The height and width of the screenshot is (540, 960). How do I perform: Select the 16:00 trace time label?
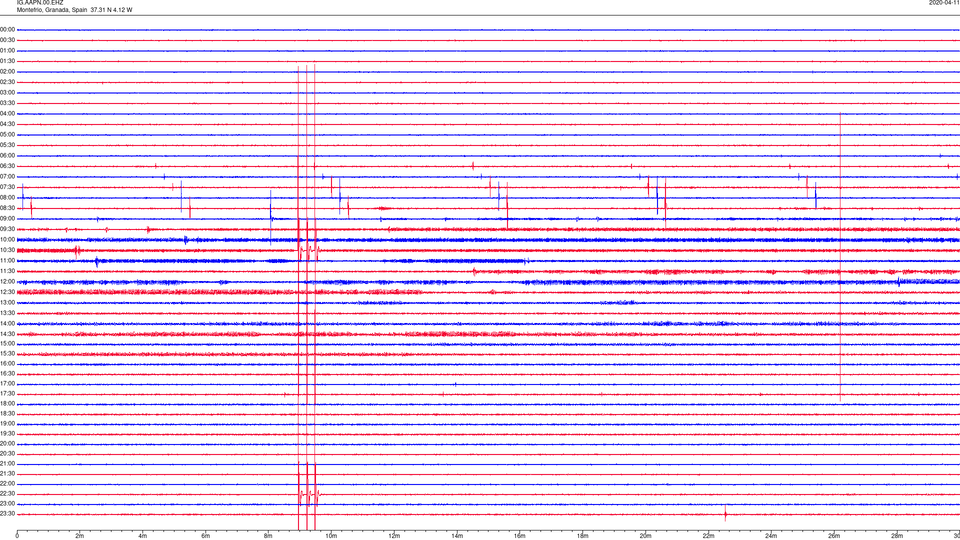(7, 364)
